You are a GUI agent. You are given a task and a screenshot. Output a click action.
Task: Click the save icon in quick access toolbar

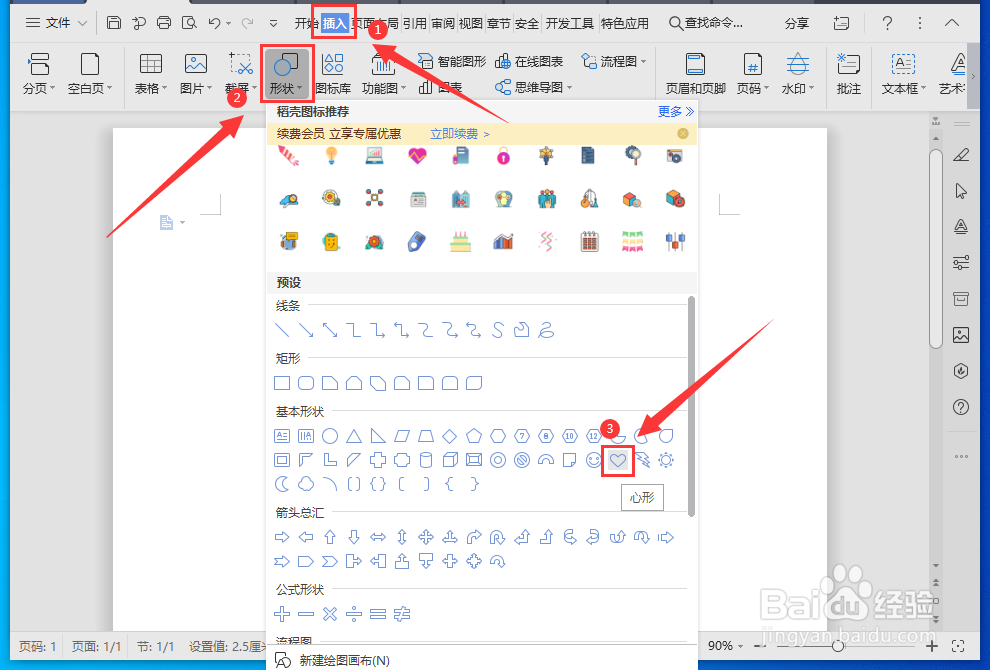click(x=114, y=23)
